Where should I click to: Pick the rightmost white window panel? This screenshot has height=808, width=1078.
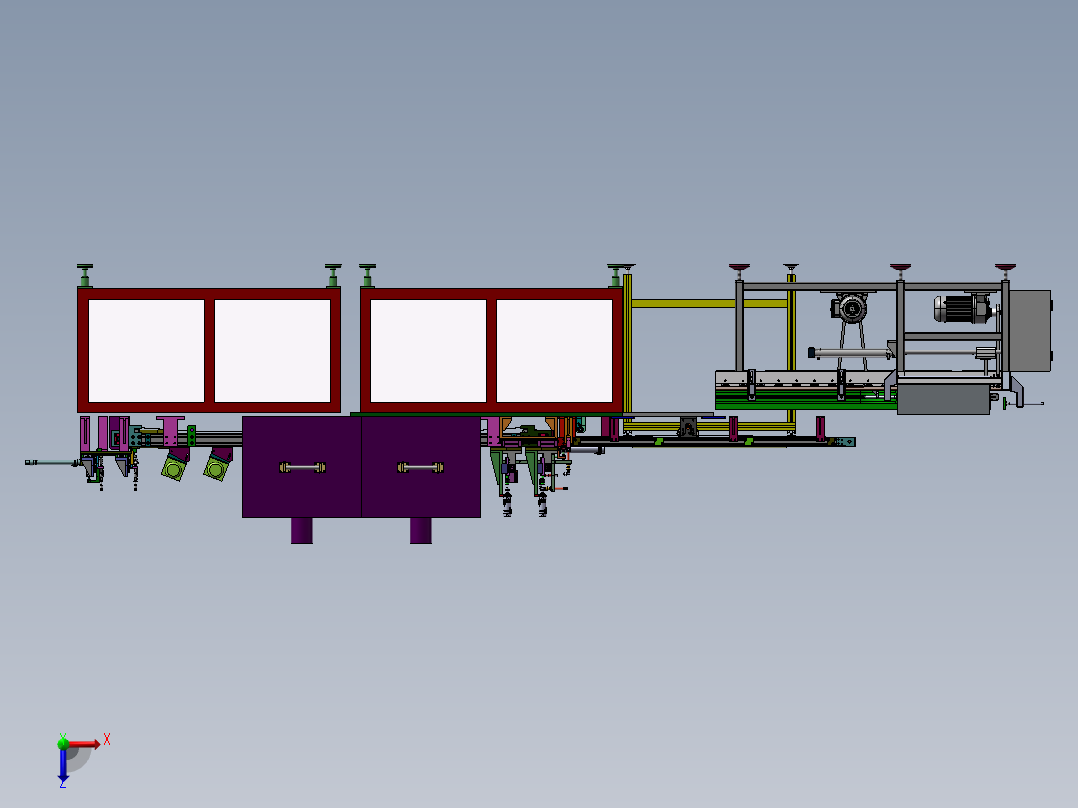[554, 351]
